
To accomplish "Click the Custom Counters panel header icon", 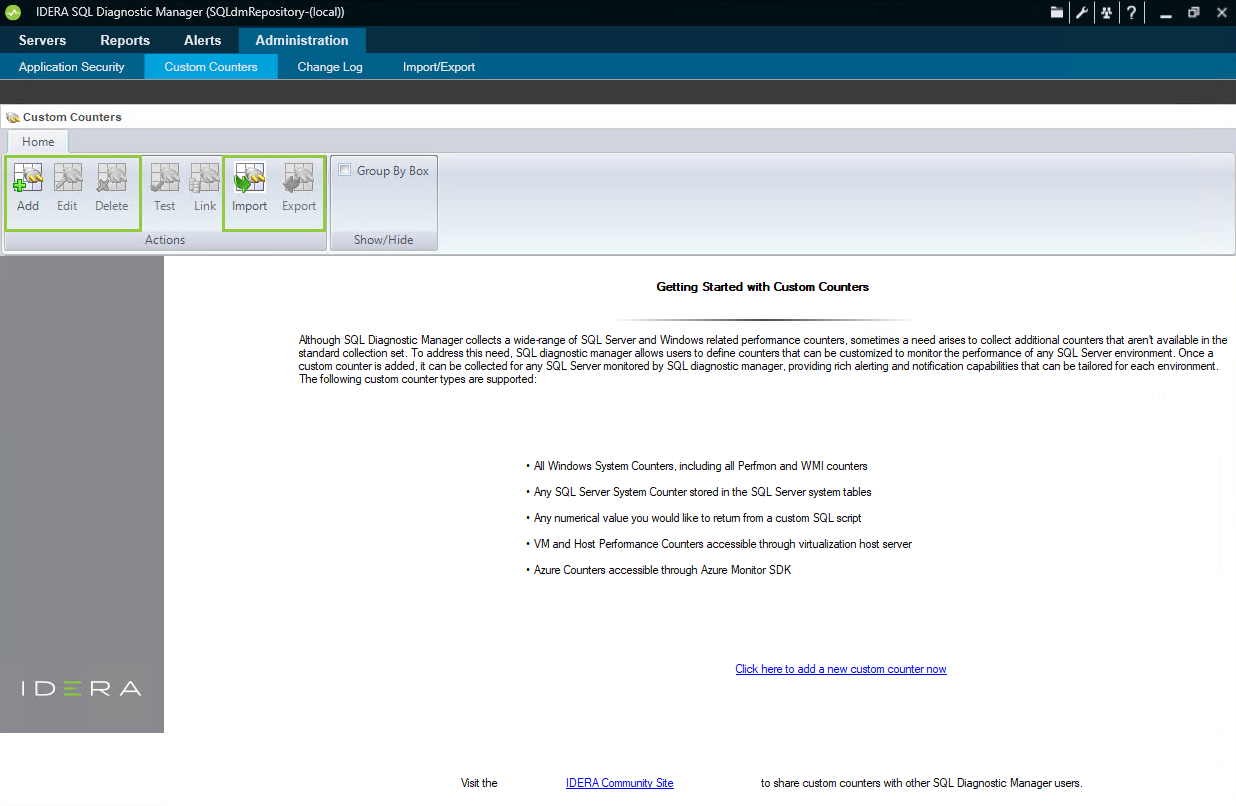I will [x=13, y=117].
